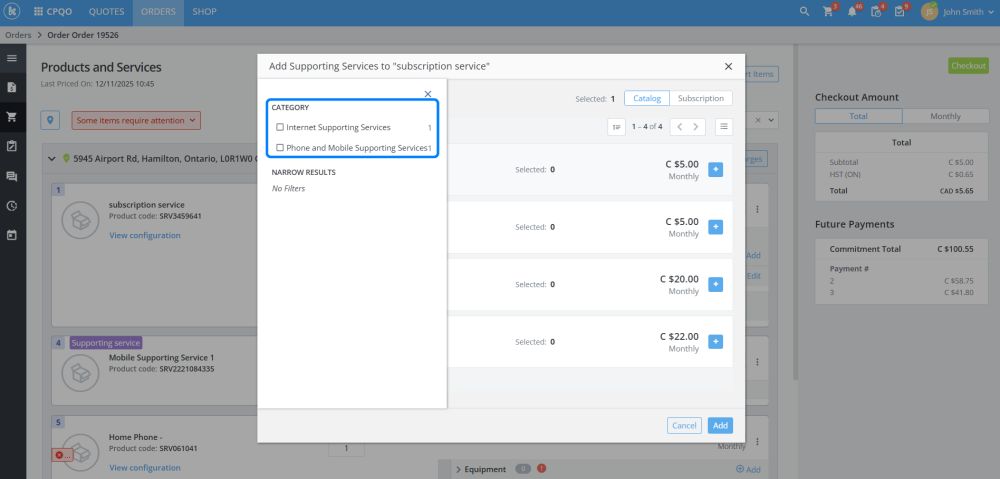Image resolution: width=1000 pixels, height=479 pixels.
Task: Click the Commitment Total amount C $100.55
Action: (955, 249)
